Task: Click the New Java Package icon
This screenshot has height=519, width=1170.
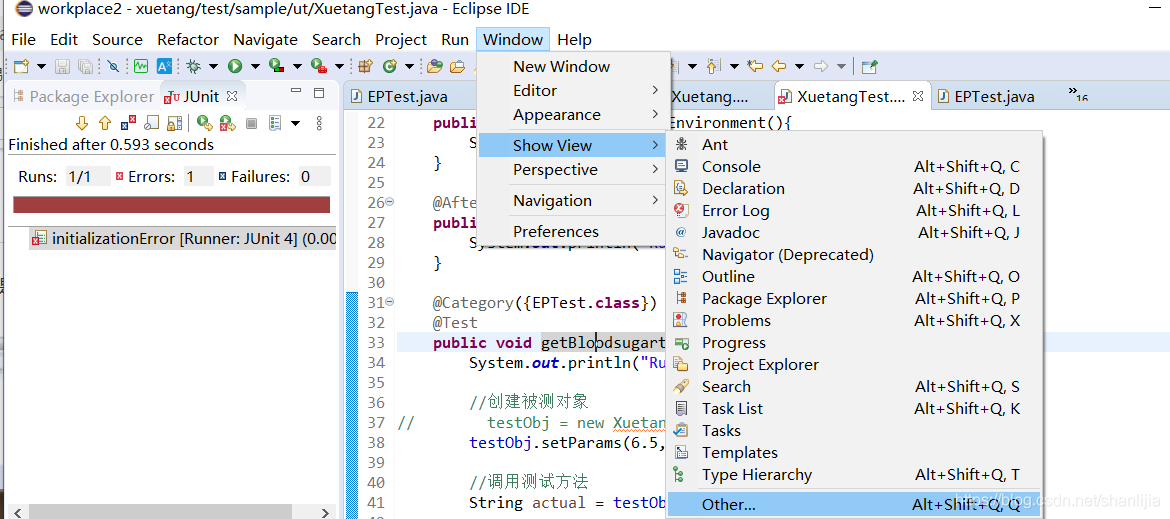Action: [365, 66]
